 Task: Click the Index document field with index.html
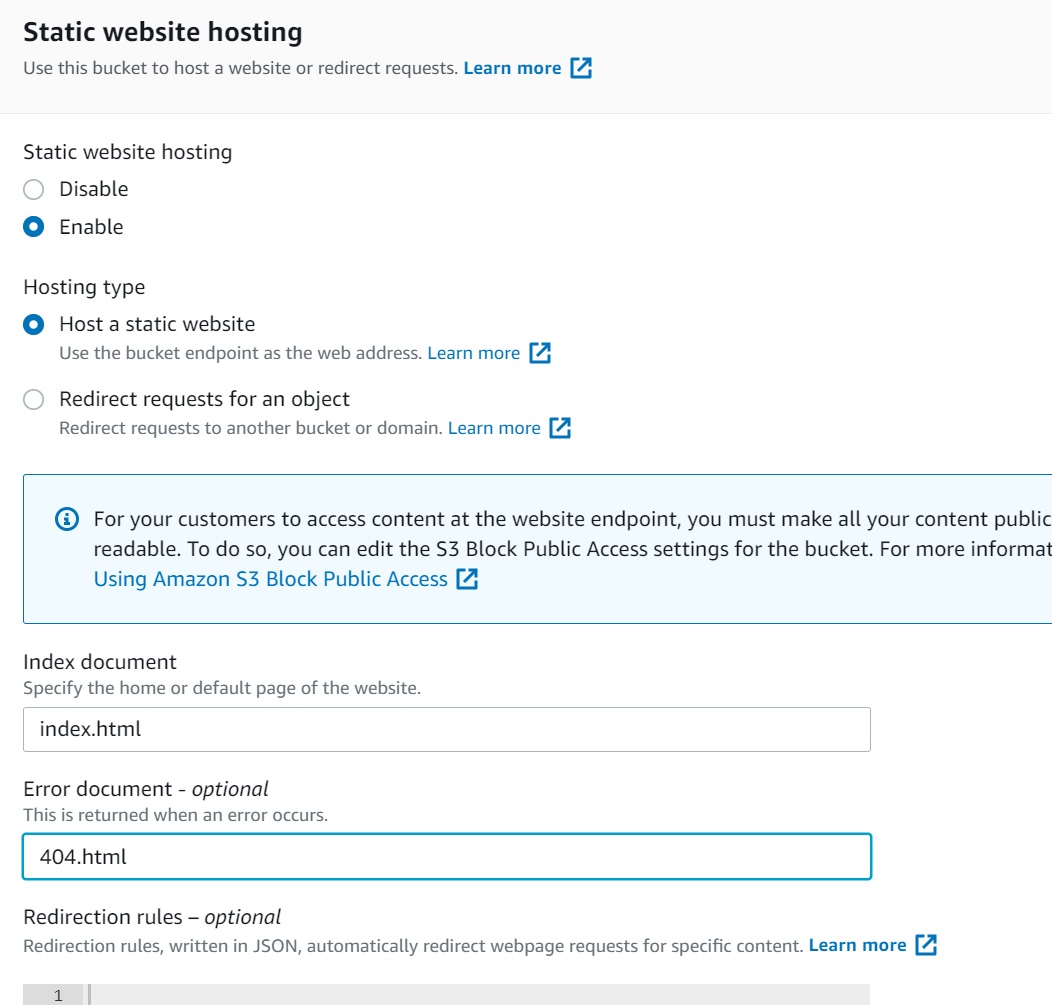446,729
